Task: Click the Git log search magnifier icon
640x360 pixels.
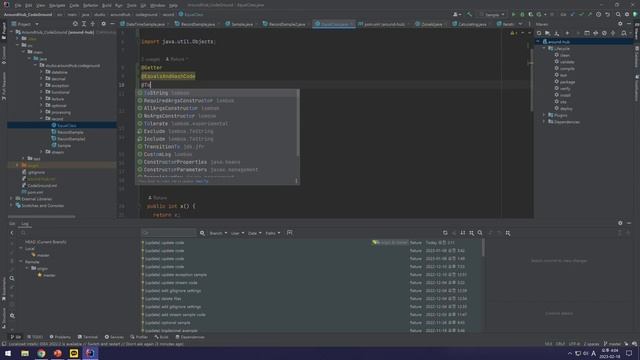Action: coord(202,233)
